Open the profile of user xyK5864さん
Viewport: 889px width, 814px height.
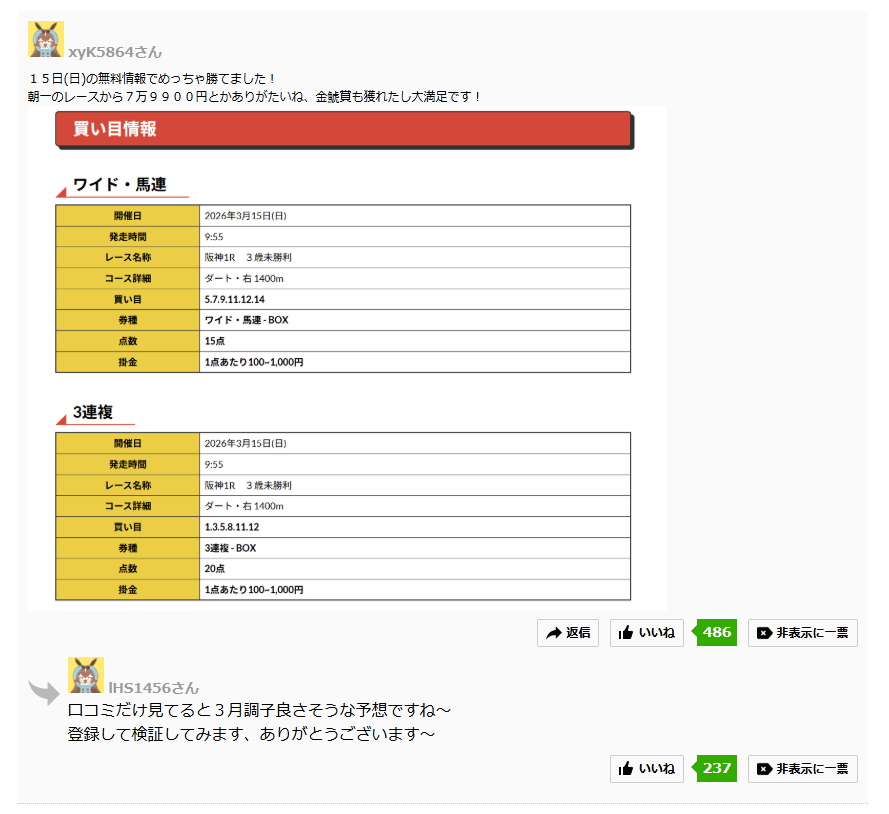tap(115, 52)
